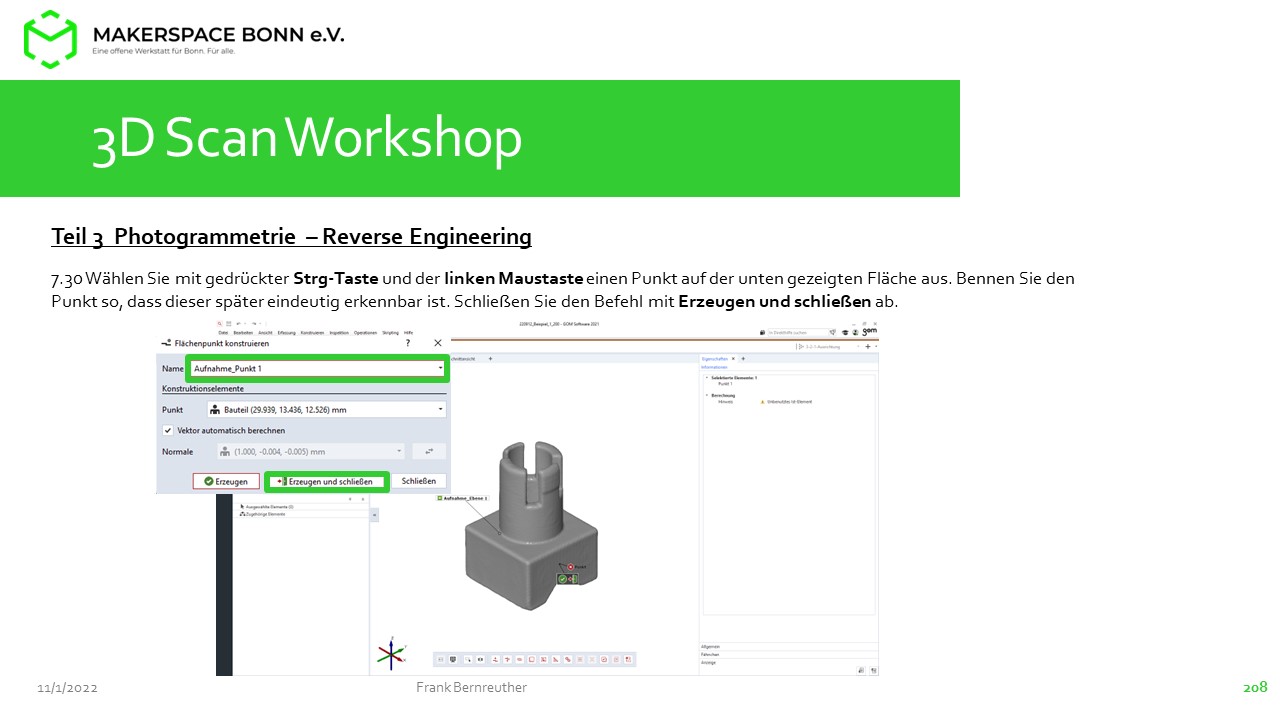Image resolution: width=1280 pixels, height=720 pixels.
Task: Click the green checkmark on the 3D model
Action: (x=563, y=579)
